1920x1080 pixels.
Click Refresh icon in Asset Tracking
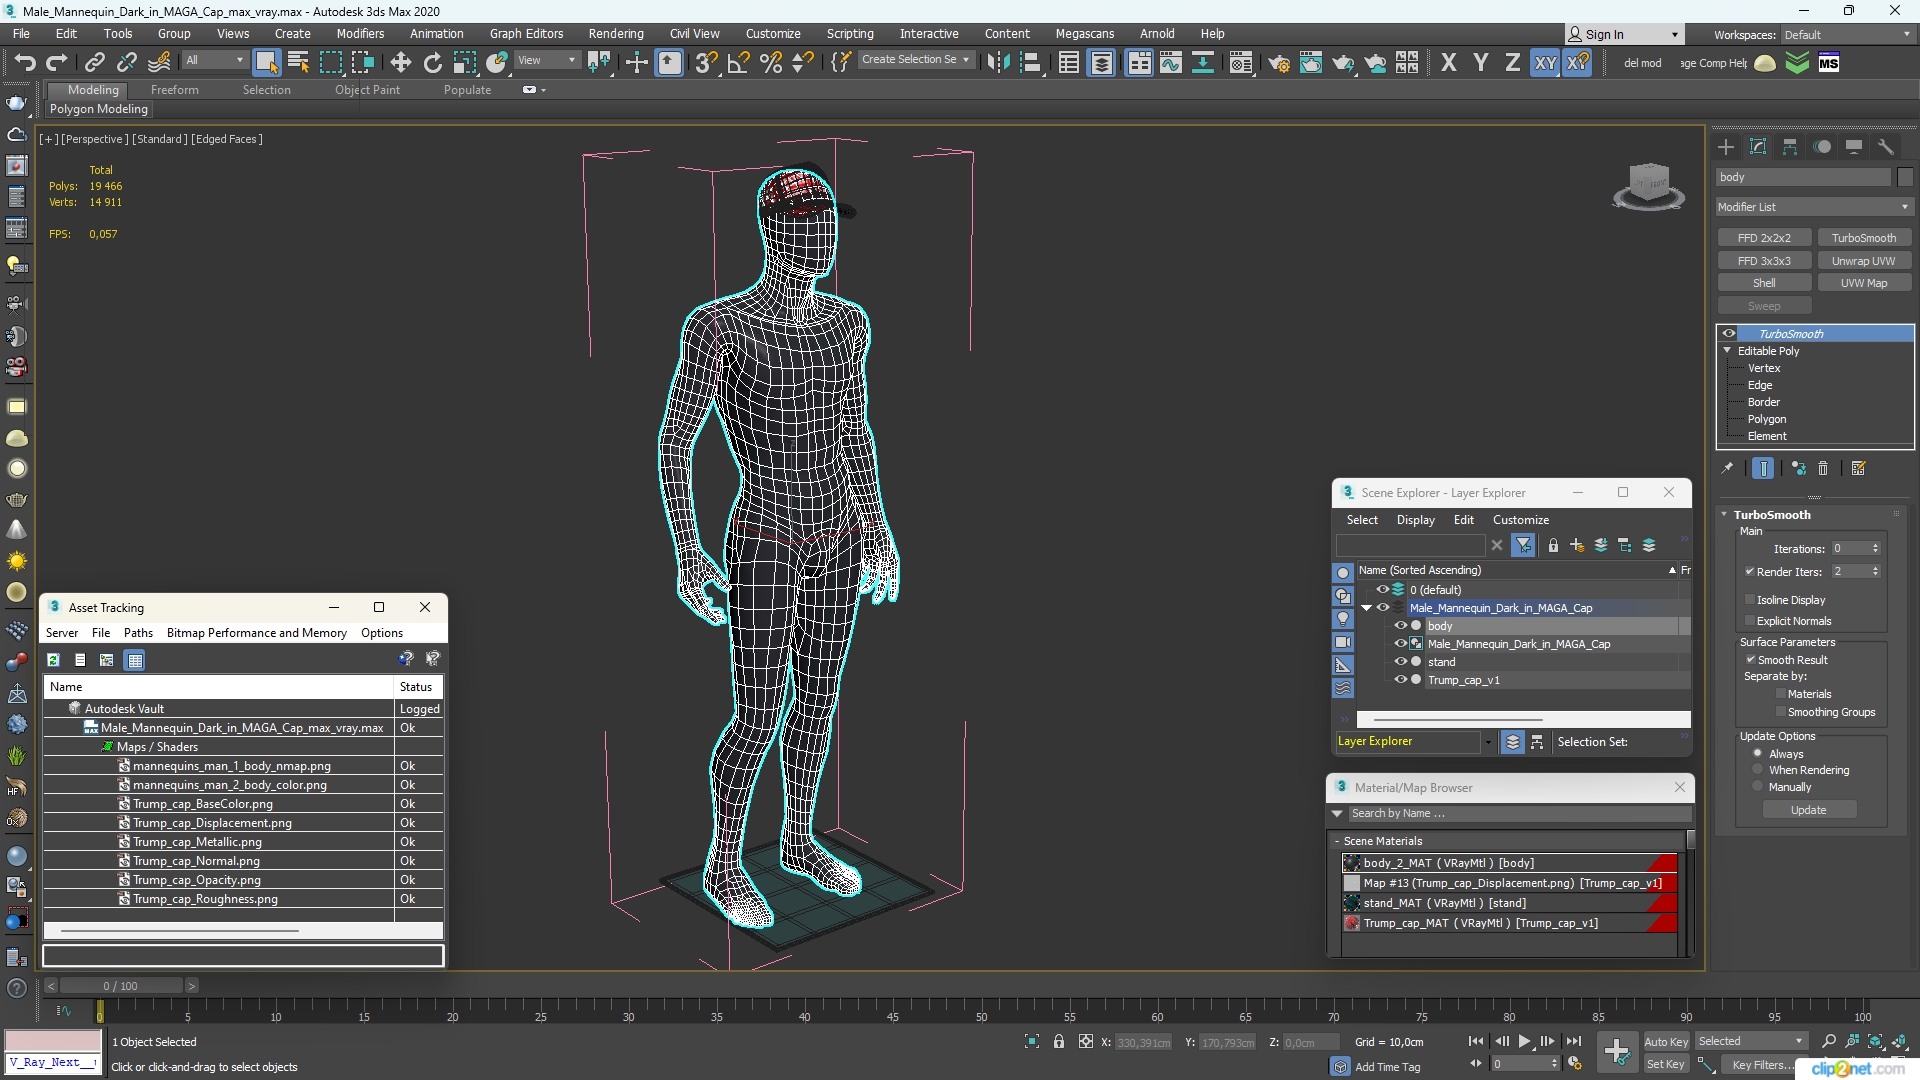tap(53, 660)
